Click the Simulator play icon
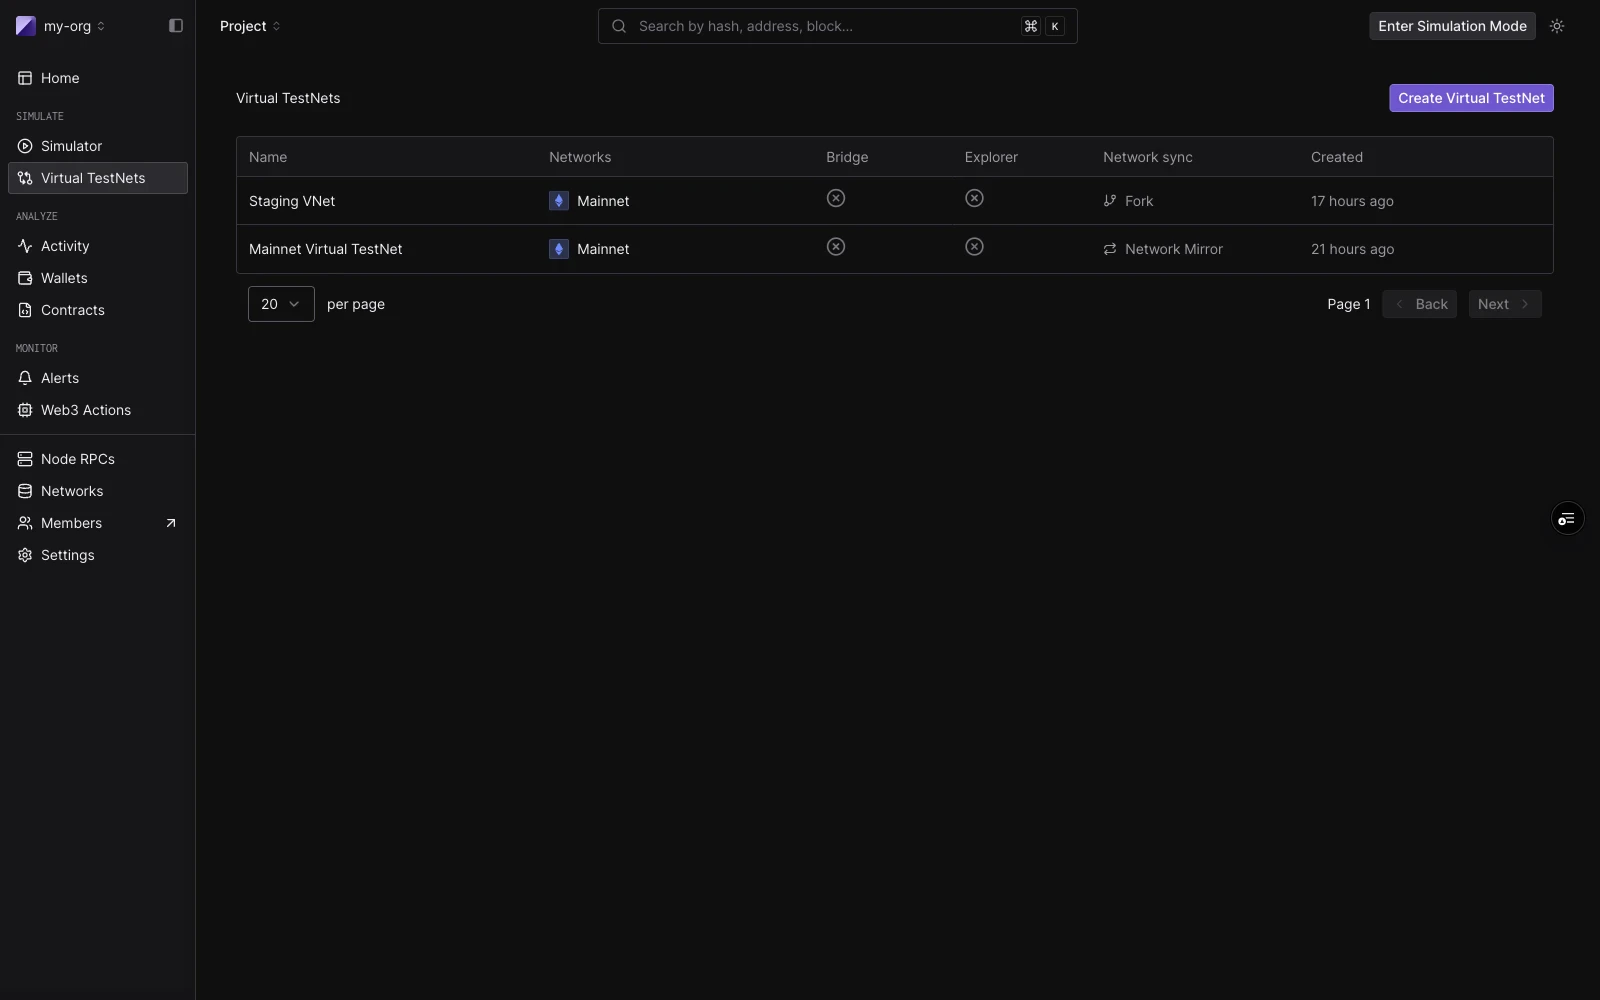1600x1000 pixels. (25, 146)
